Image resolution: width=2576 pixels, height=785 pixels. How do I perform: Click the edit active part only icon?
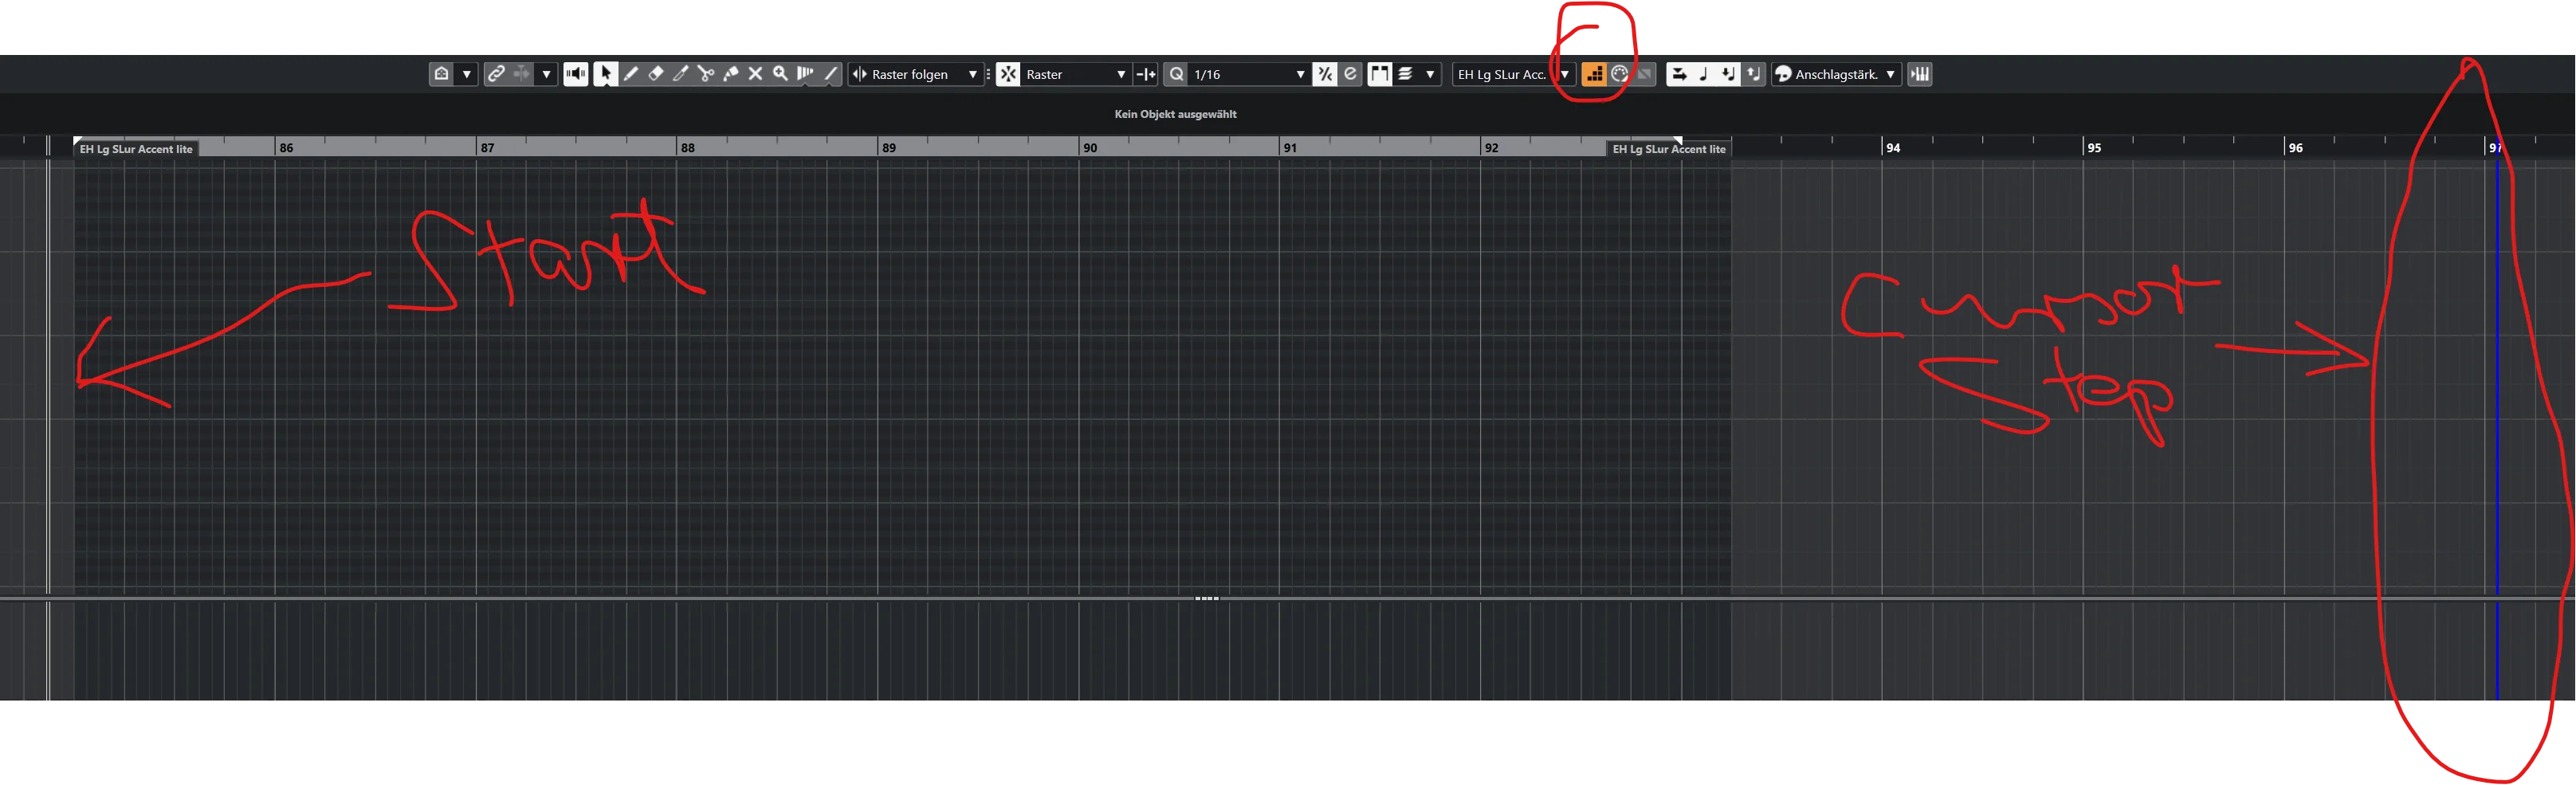(1405, 74)
